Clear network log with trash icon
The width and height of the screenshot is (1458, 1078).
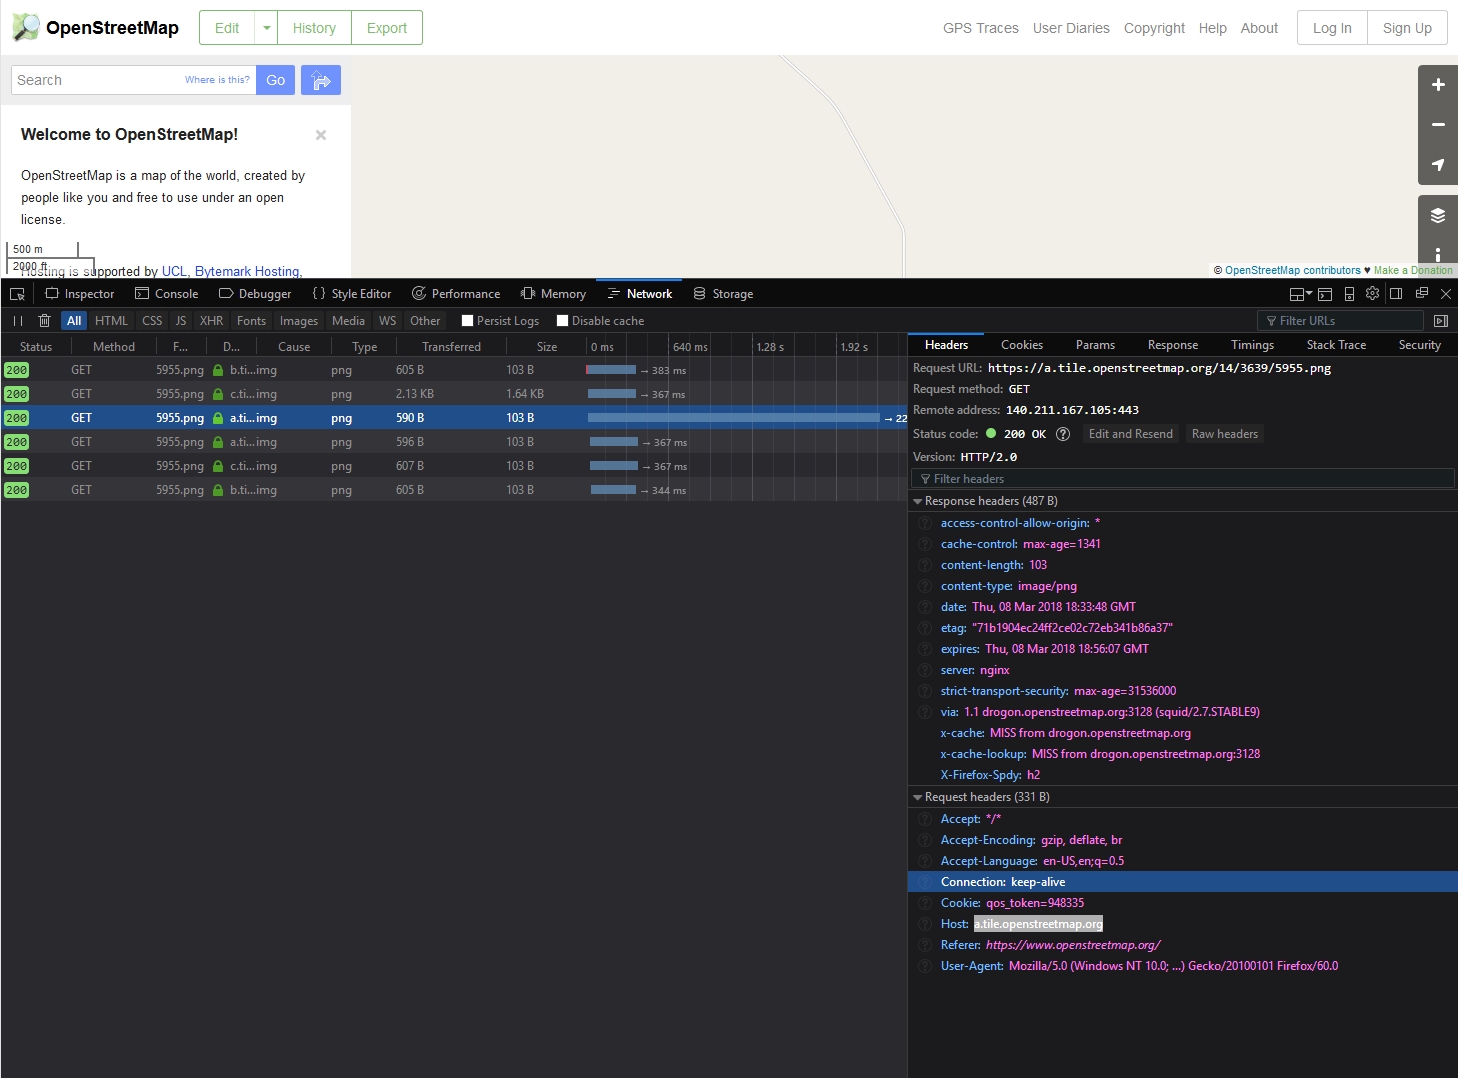[x=44, y=321]
